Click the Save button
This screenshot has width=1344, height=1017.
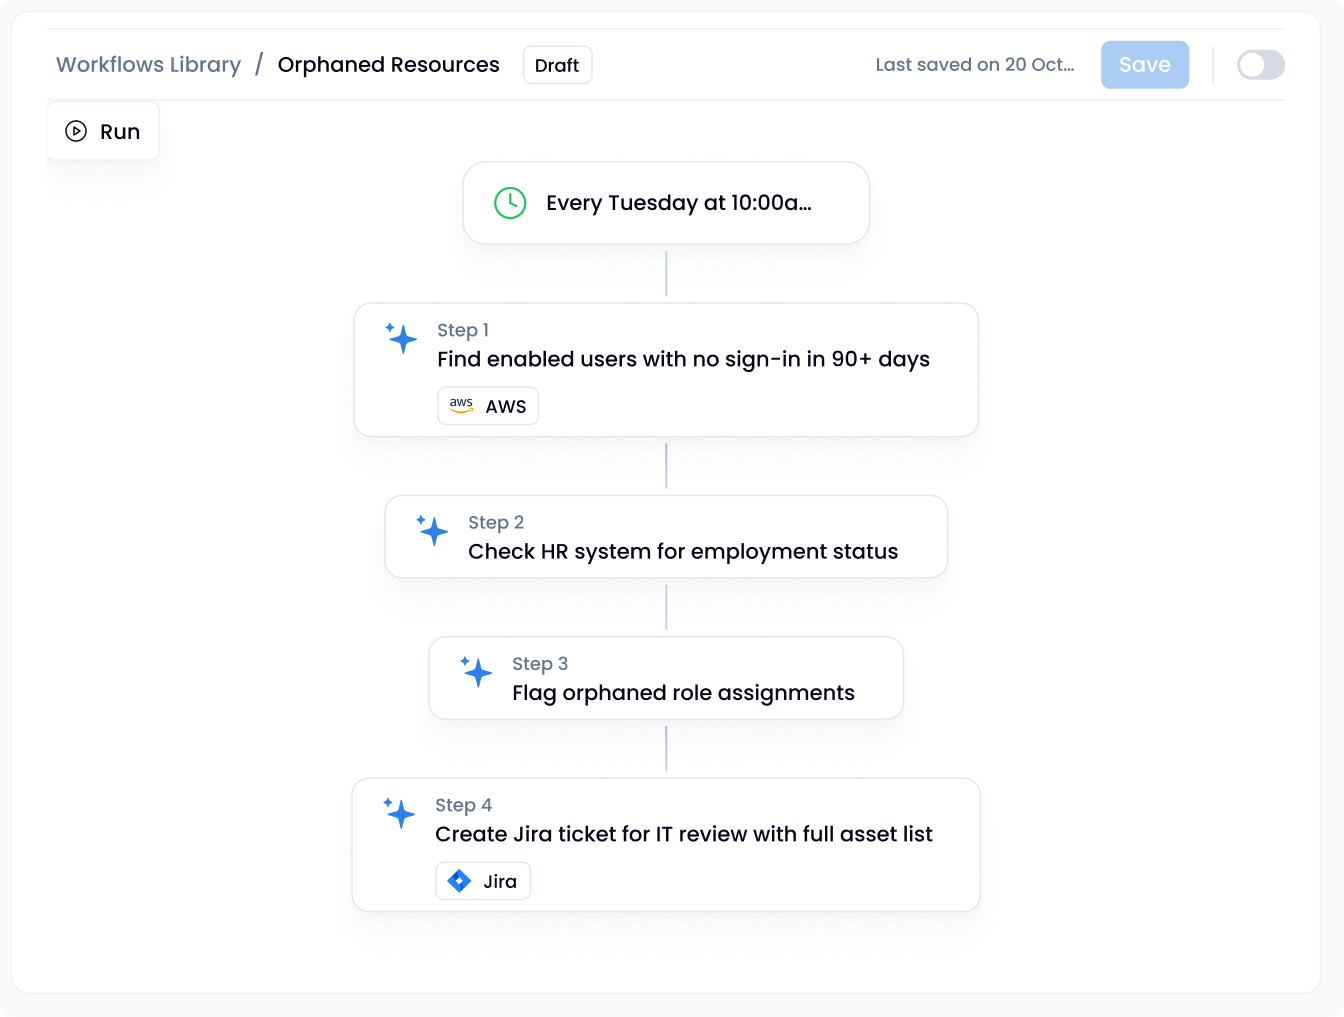1144,65
